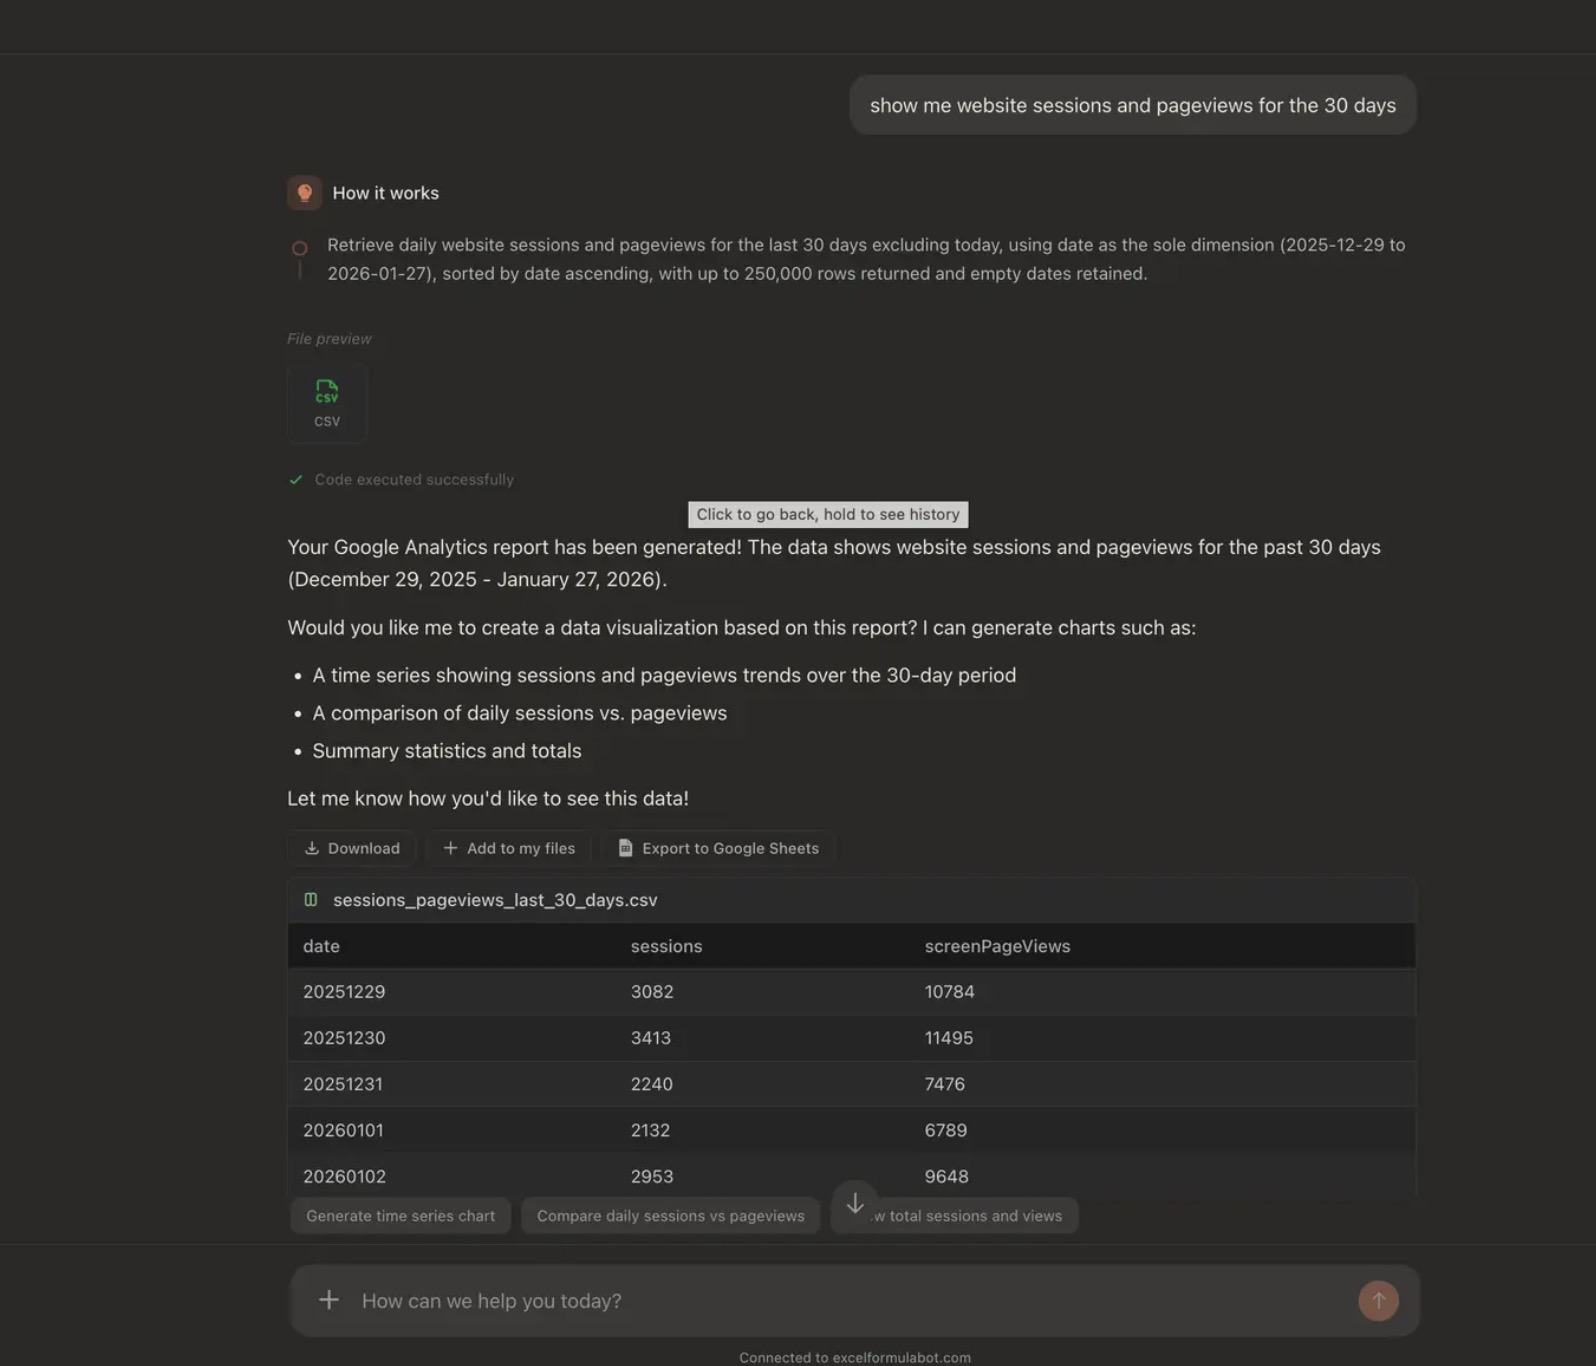This screenshot has width=1596, height=1366.
Task: Click the date column header
Action: tap(322, 946)
